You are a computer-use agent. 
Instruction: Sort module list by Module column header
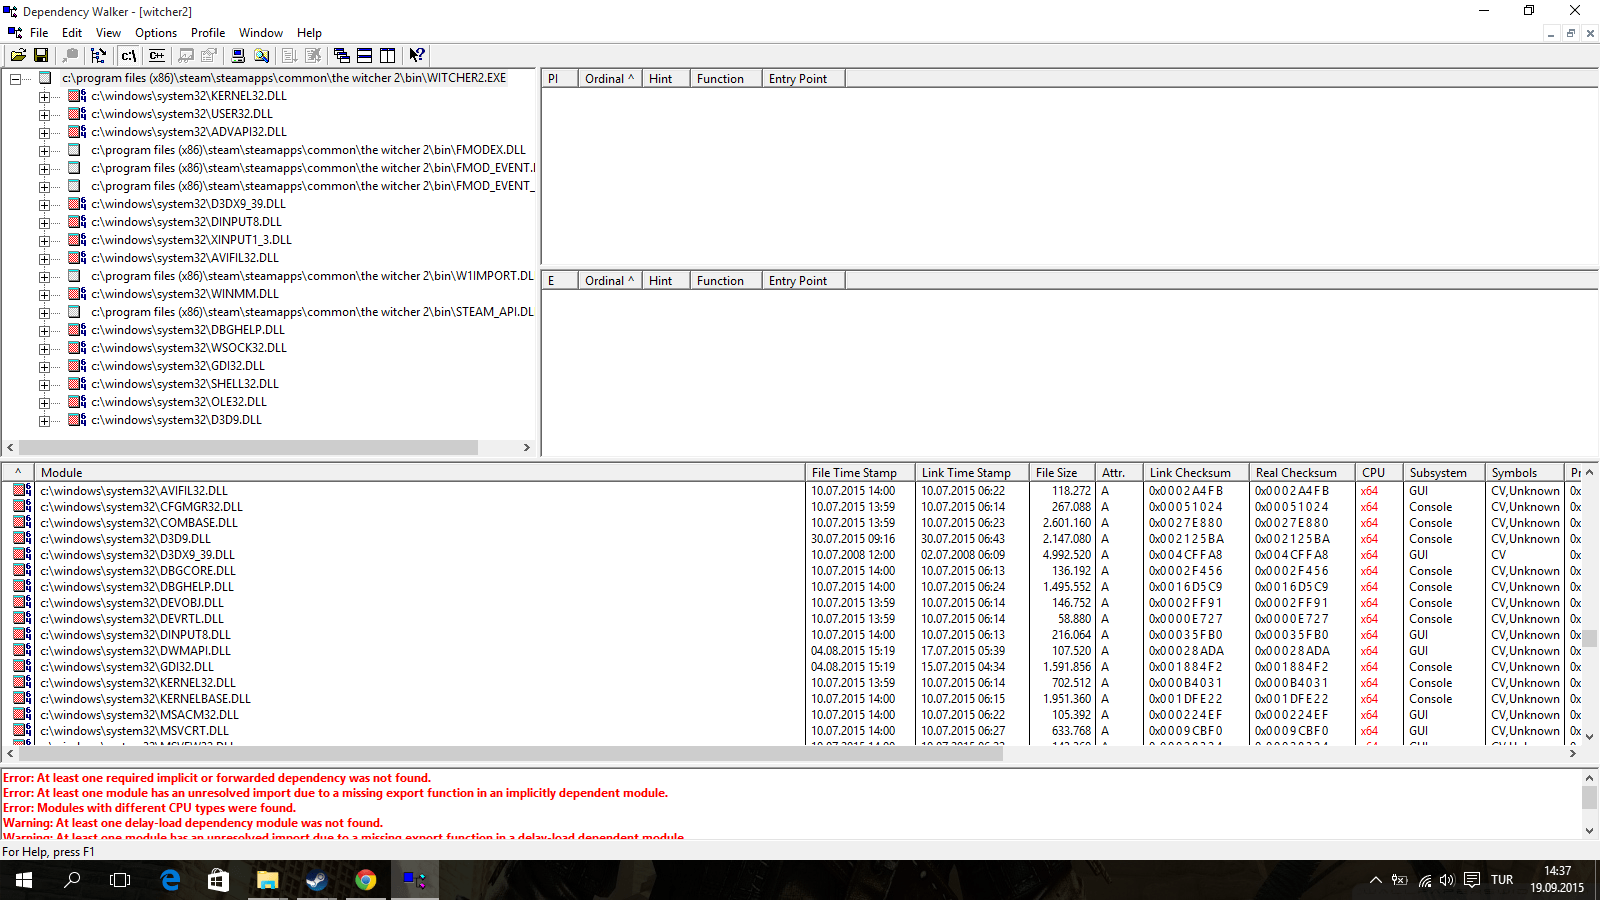pyautogui.click(x=420, y=473)
